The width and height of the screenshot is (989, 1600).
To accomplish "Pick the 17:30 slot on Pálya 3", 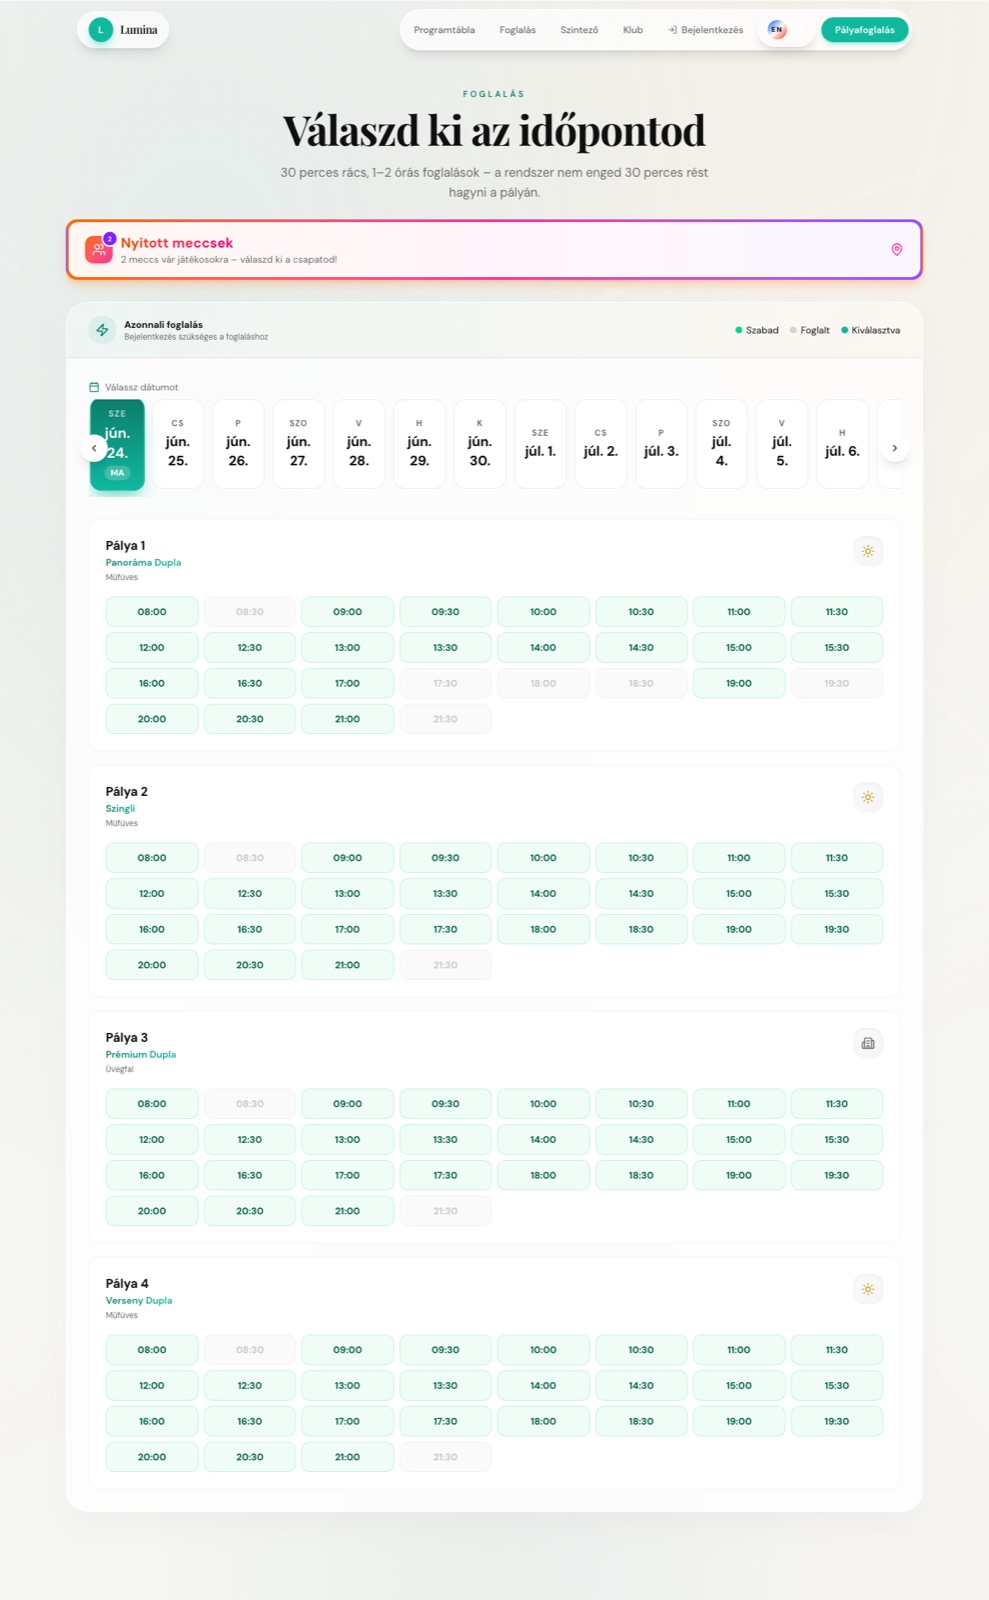I will (445, 1176).
